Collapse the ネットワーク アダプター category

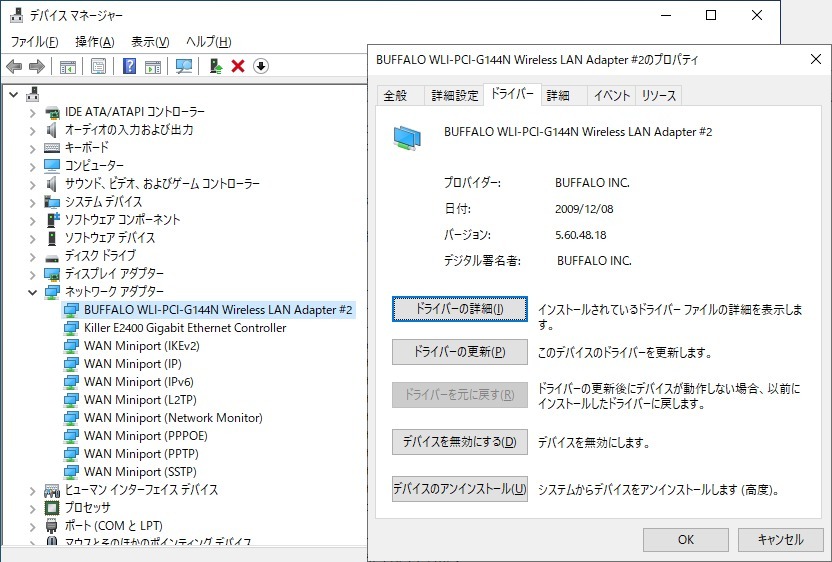point(32,292)
